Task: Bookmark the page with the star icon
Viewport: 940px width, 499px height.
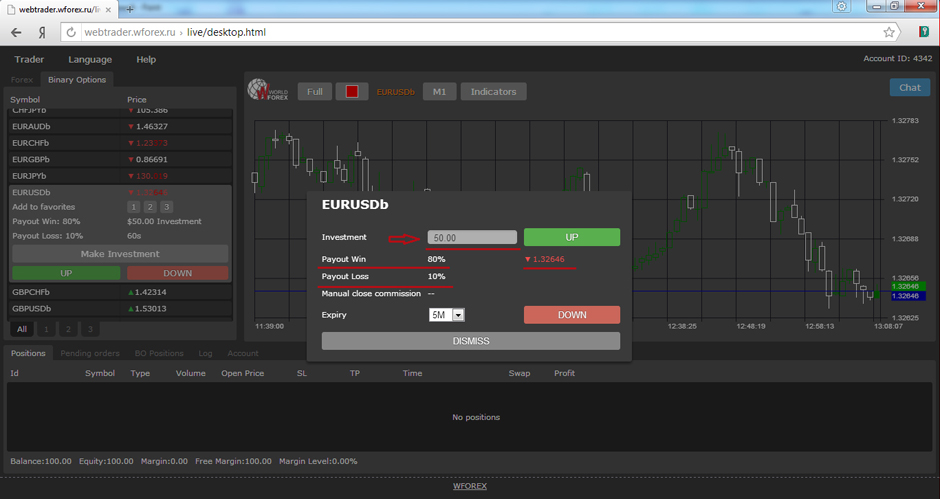Action: (x=889, y=32)
